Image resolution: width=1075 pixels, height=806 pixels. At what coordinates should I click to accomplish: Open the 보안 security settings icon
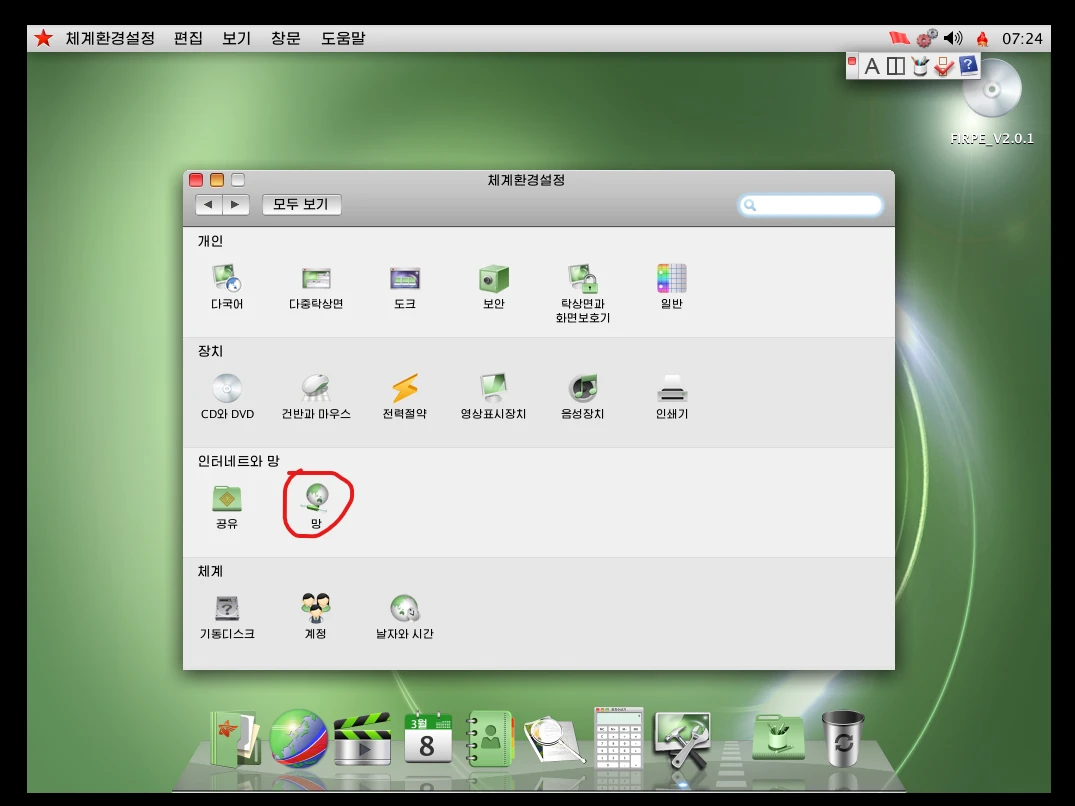[x=493, y=279]
